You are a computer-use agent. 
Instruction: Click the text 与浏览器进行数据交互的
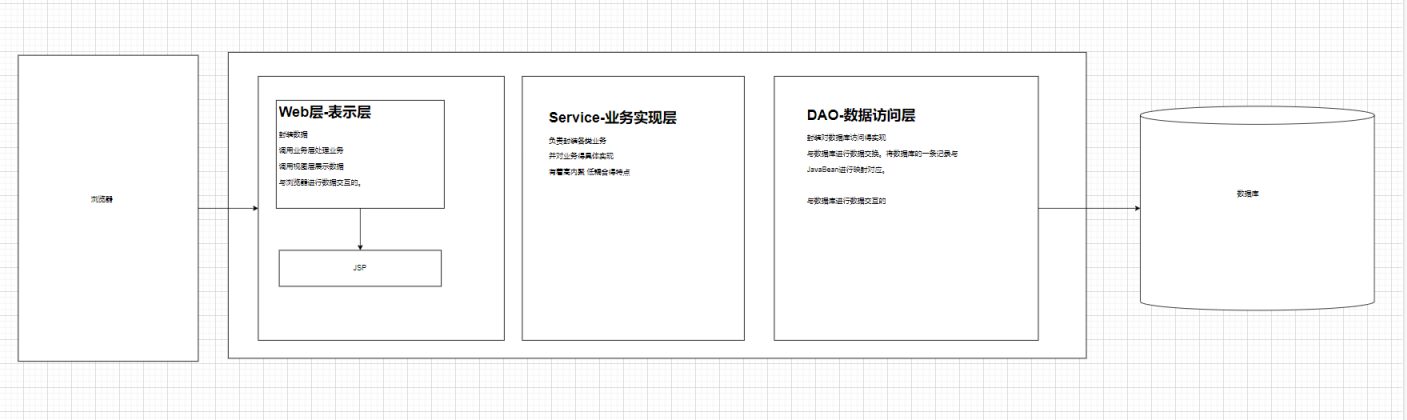point(319,182)
